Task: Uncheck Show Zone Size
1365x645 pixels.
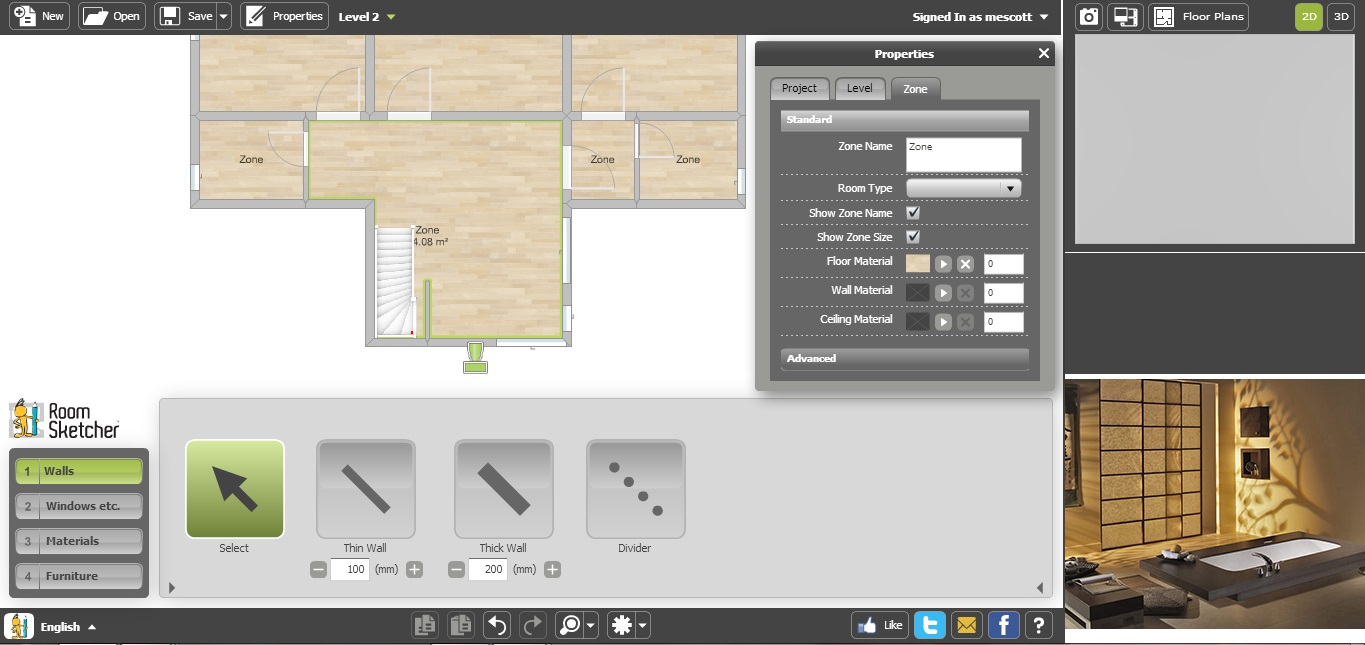Action: (x=912, y=237)
